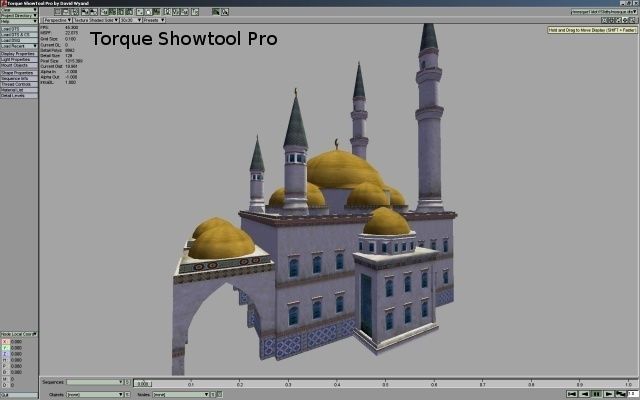Open the first menu at the top of the left panel

19,10
